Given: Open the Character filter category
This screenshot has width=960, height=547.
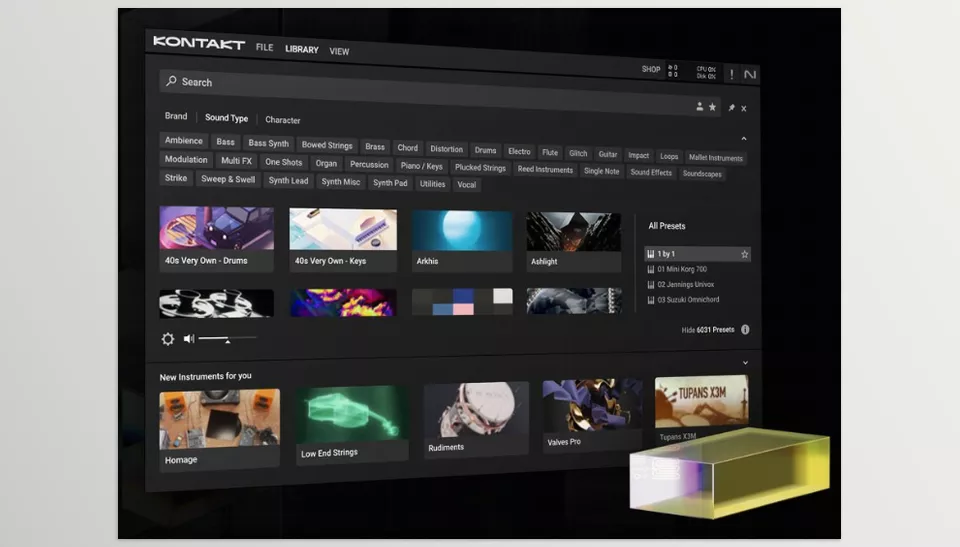Looking at the screenshot, I should [x=282, y=120].
